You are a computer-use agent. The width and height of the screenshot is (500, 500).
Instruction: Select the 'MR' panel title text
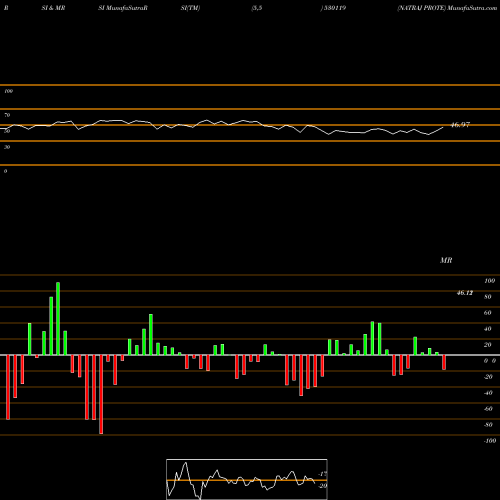(446, 260)
